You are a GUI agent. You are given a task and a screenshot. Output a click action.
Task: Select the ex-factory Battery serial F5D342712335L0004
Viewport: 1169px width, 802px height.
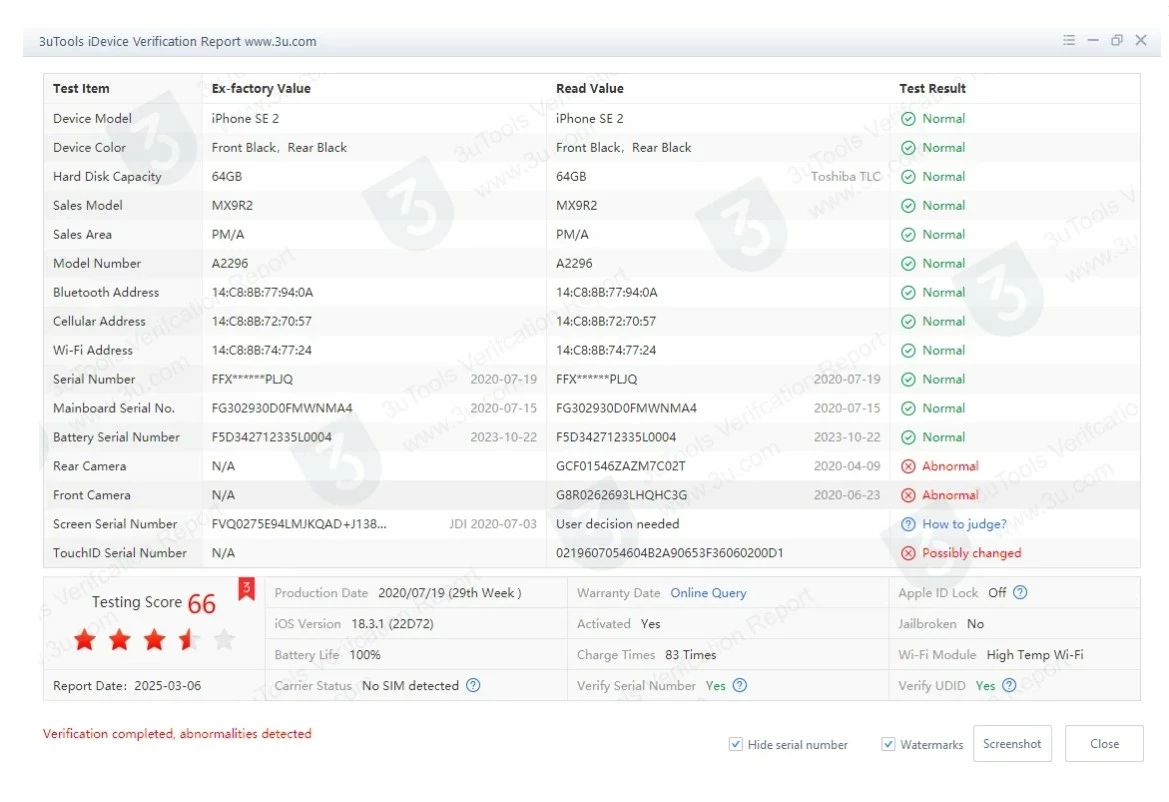point(271,438)
